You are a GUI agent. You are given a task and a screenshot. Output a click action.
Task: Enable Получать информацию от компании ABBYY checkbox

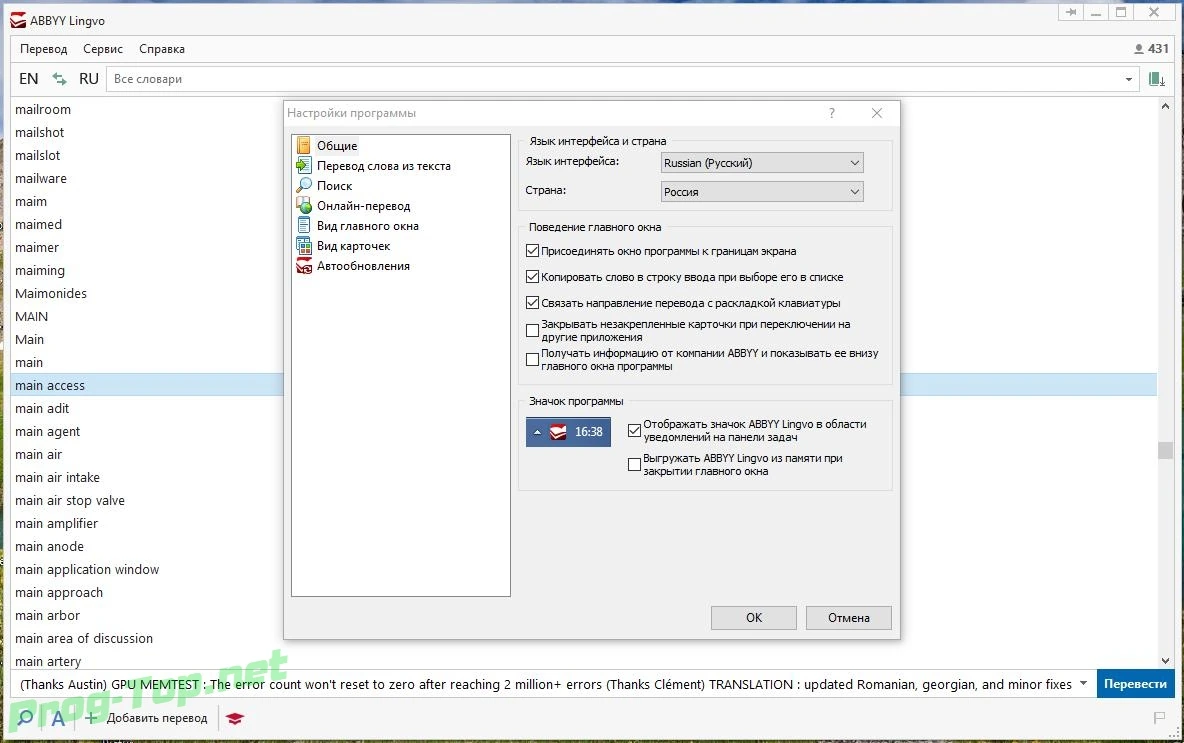coord(532,359)
